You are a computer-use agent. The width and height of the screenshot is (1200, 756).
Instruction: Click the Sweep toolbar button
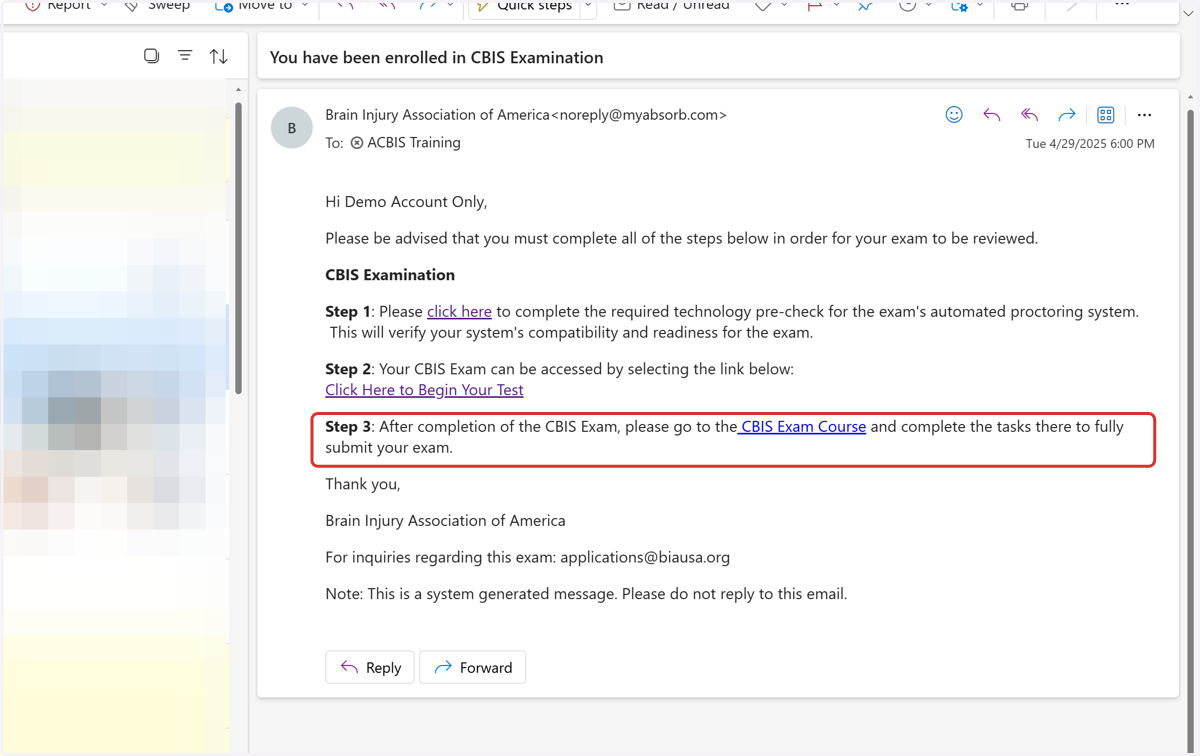[157, 6]
